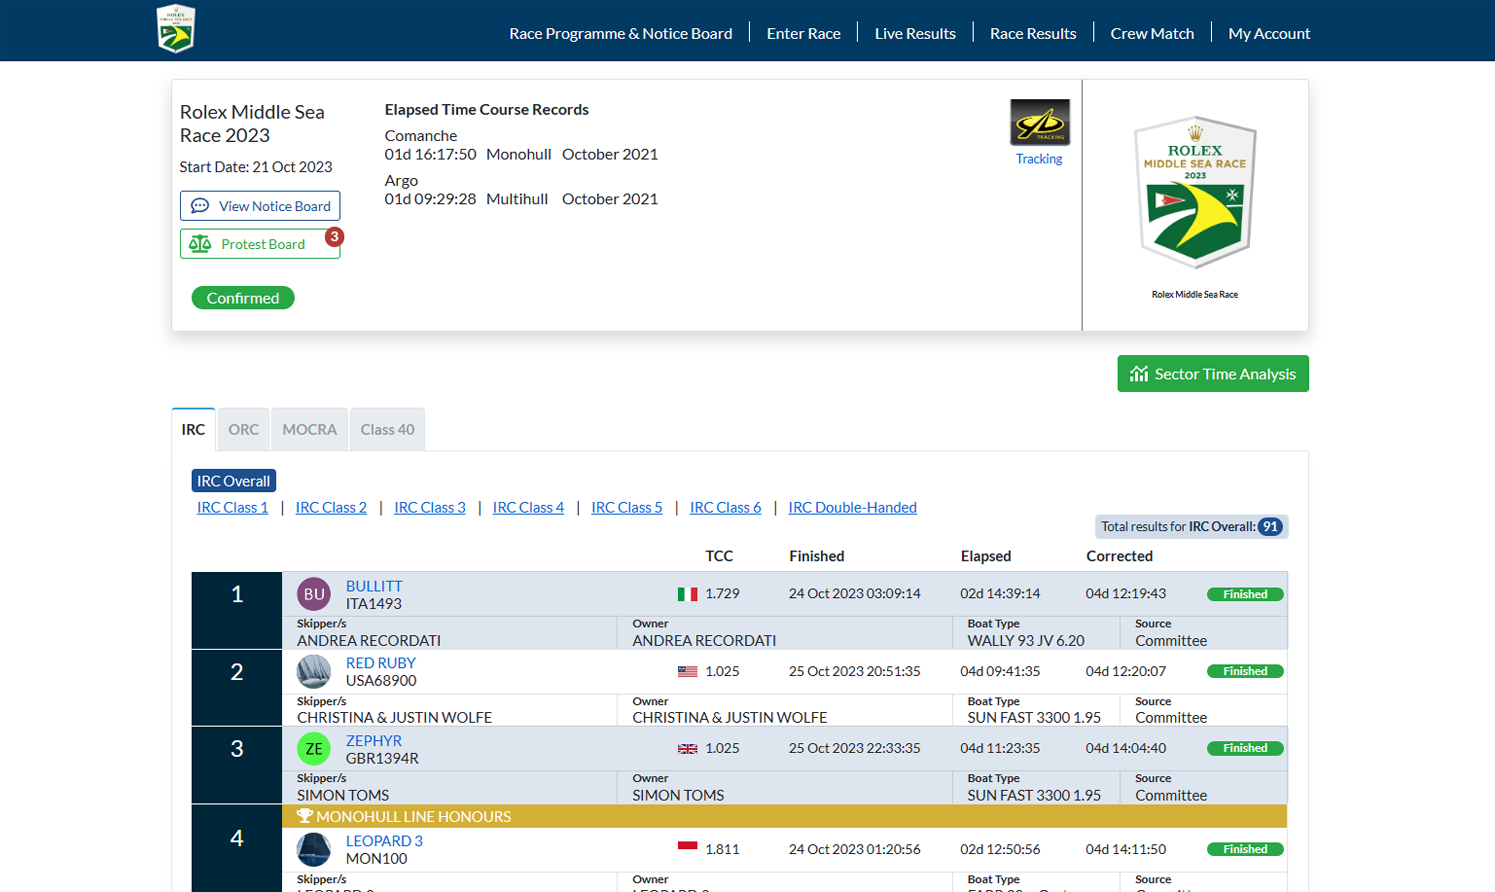Open Race Results in the navigation

(x=1033, y=33)
